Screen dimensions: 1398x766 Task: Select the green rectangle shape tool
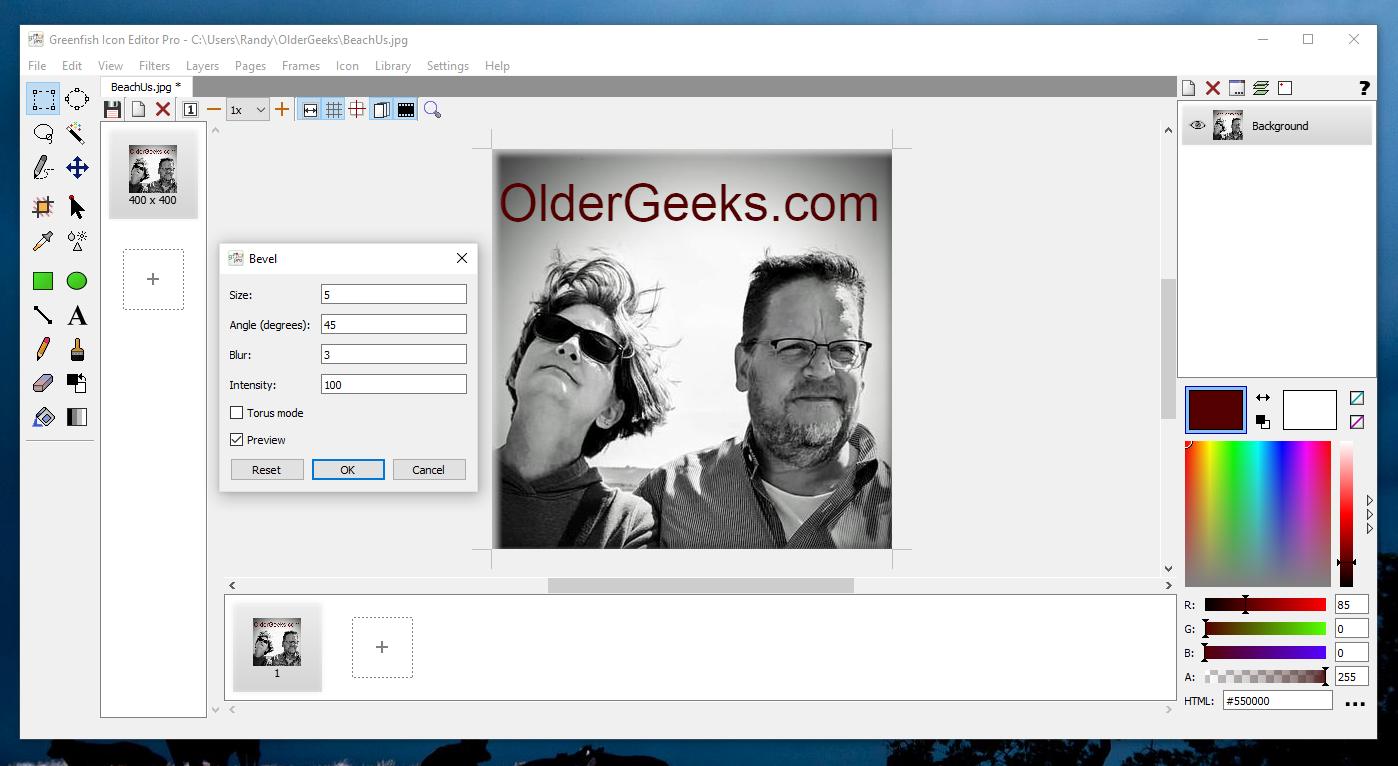43,281
